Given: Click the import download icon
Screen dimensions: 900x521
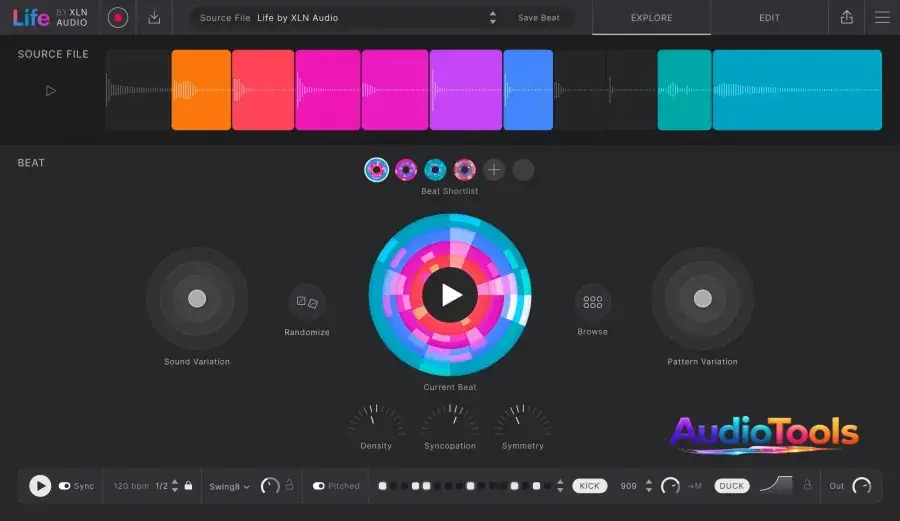Looking at the screenshot, I should point(154,18).
